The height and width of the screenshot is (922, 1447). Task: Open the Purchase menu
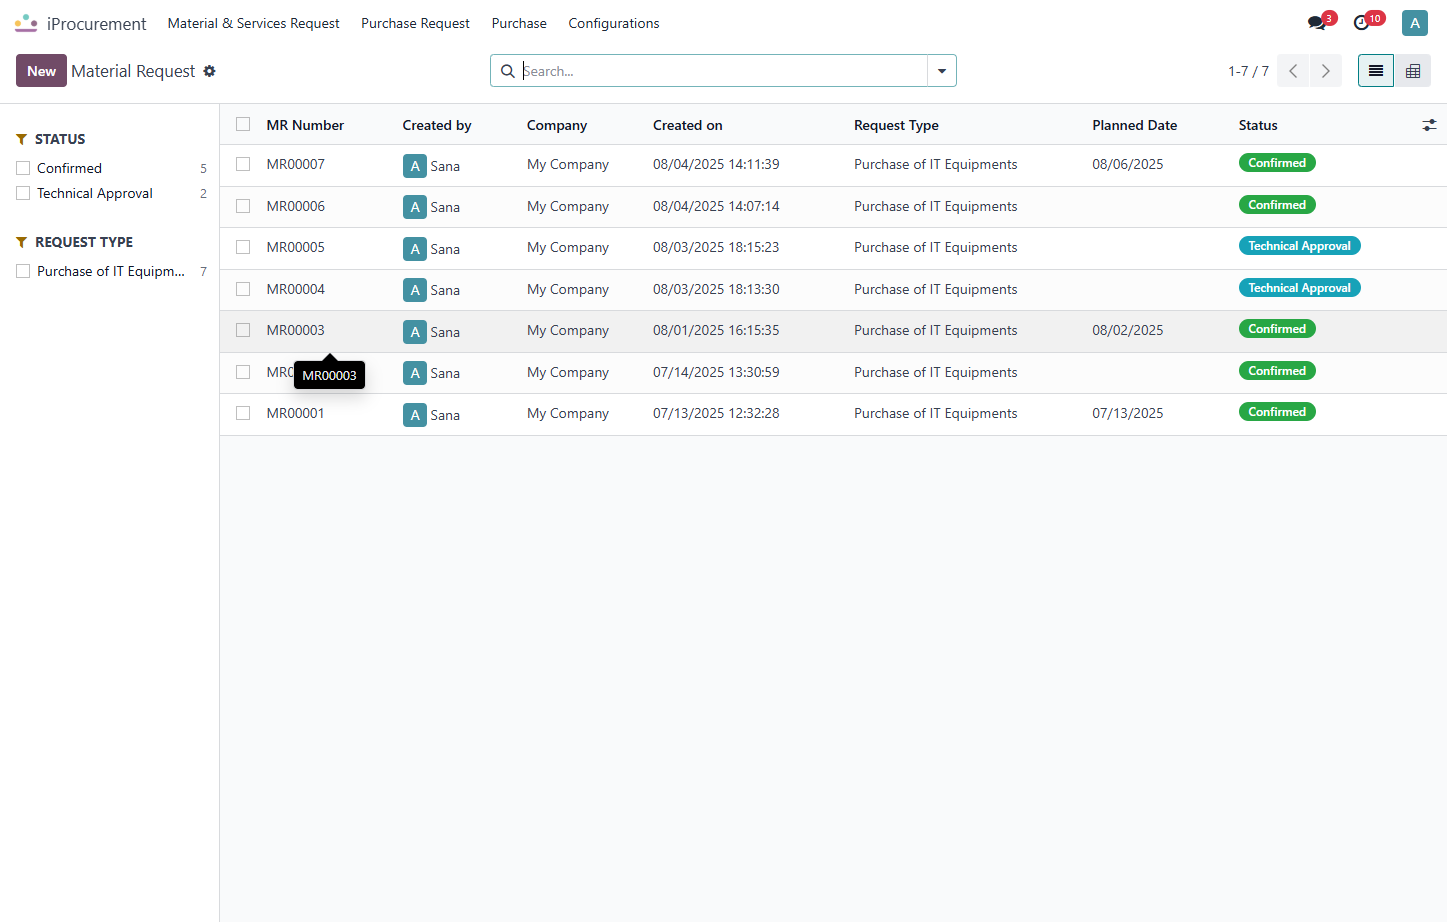(x=519, y=23)
